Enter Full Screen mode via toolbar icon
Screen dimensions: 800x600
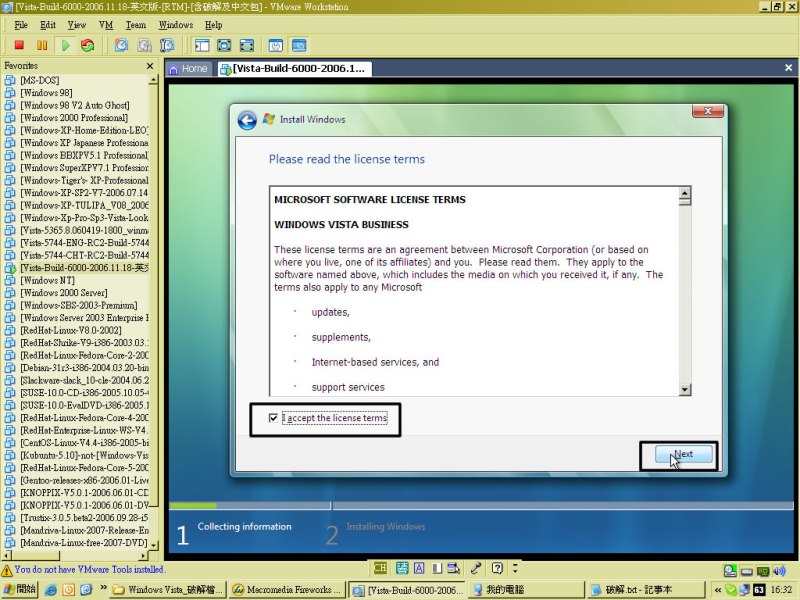click(x=224, y=45)
